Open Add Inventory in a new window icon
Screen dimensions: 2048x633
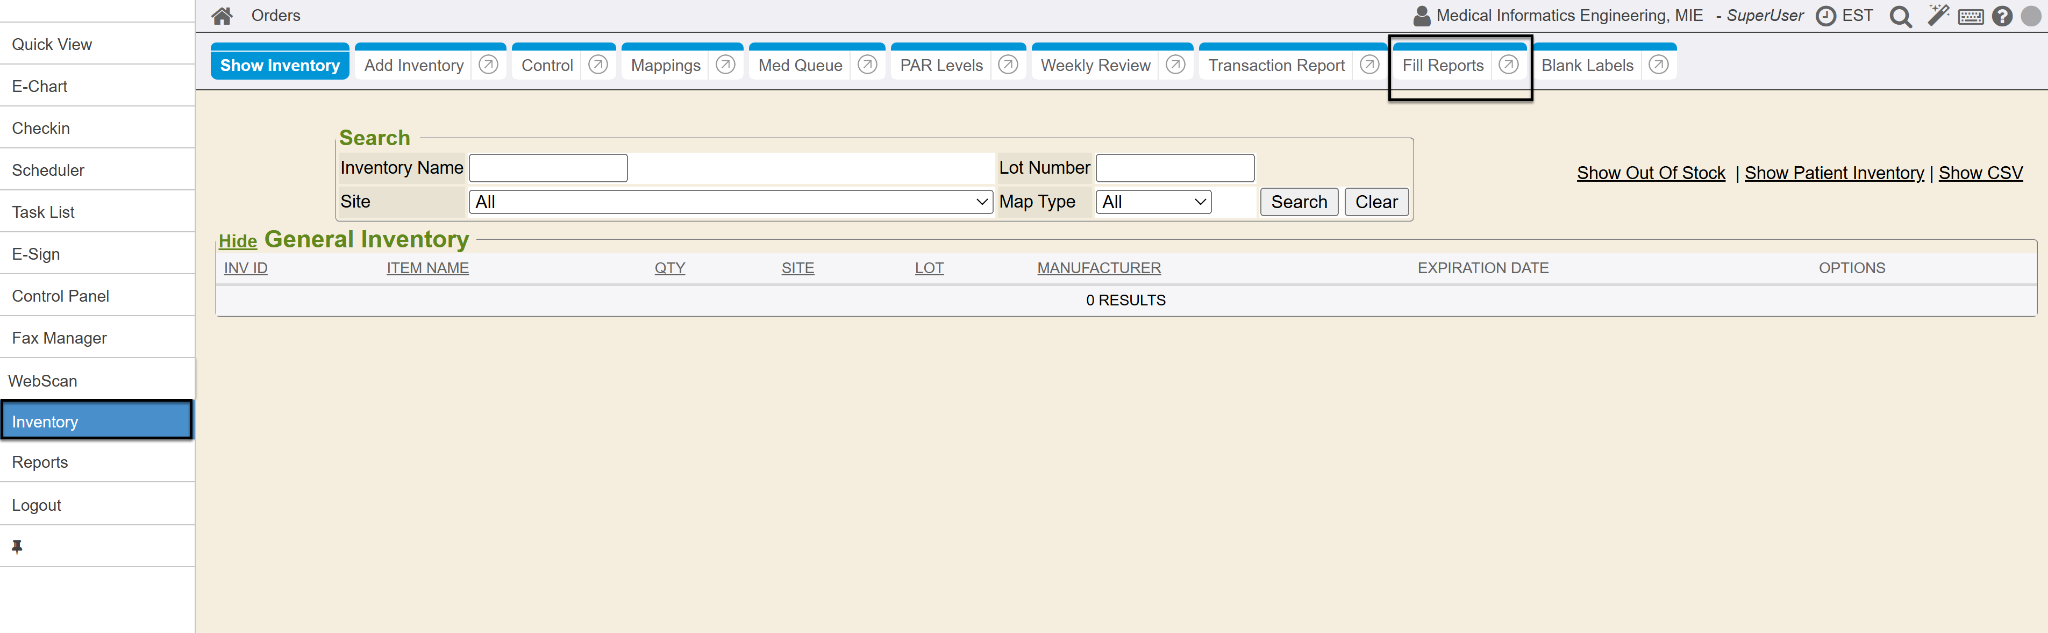[x=488, y=65]
